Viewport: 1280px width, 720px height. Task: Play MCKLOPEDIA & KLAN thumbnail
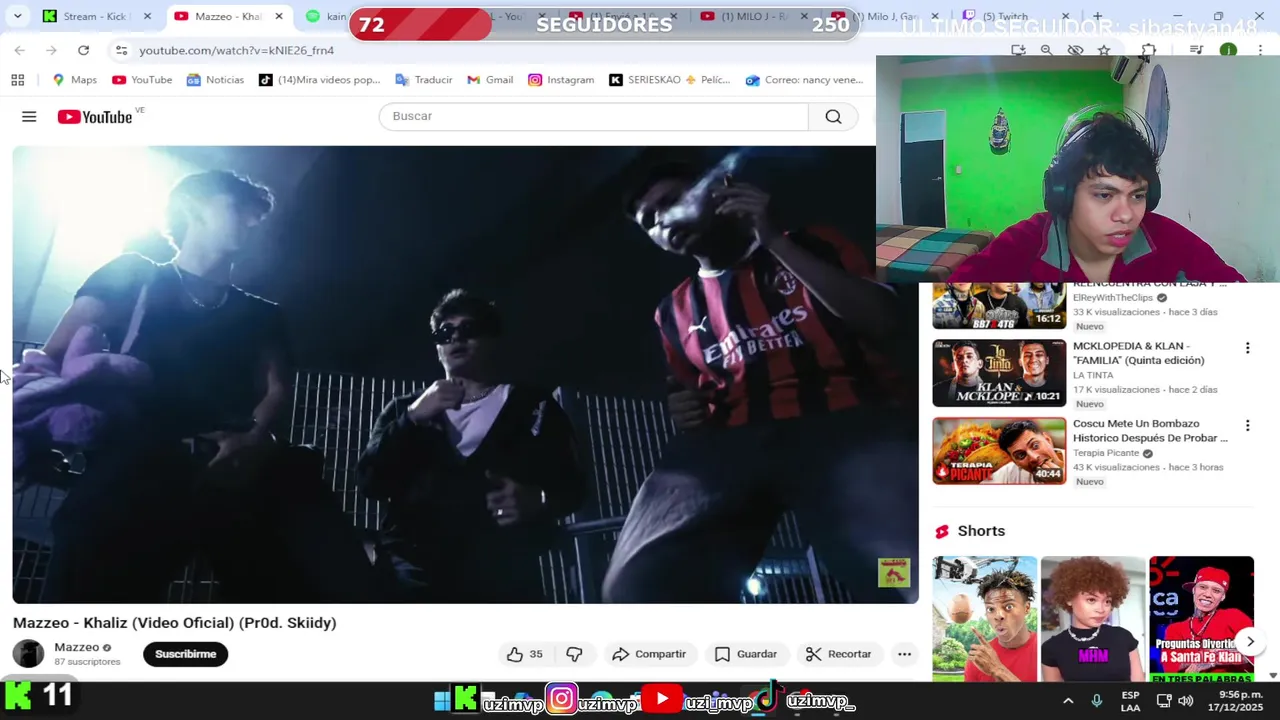click(999, 373)
